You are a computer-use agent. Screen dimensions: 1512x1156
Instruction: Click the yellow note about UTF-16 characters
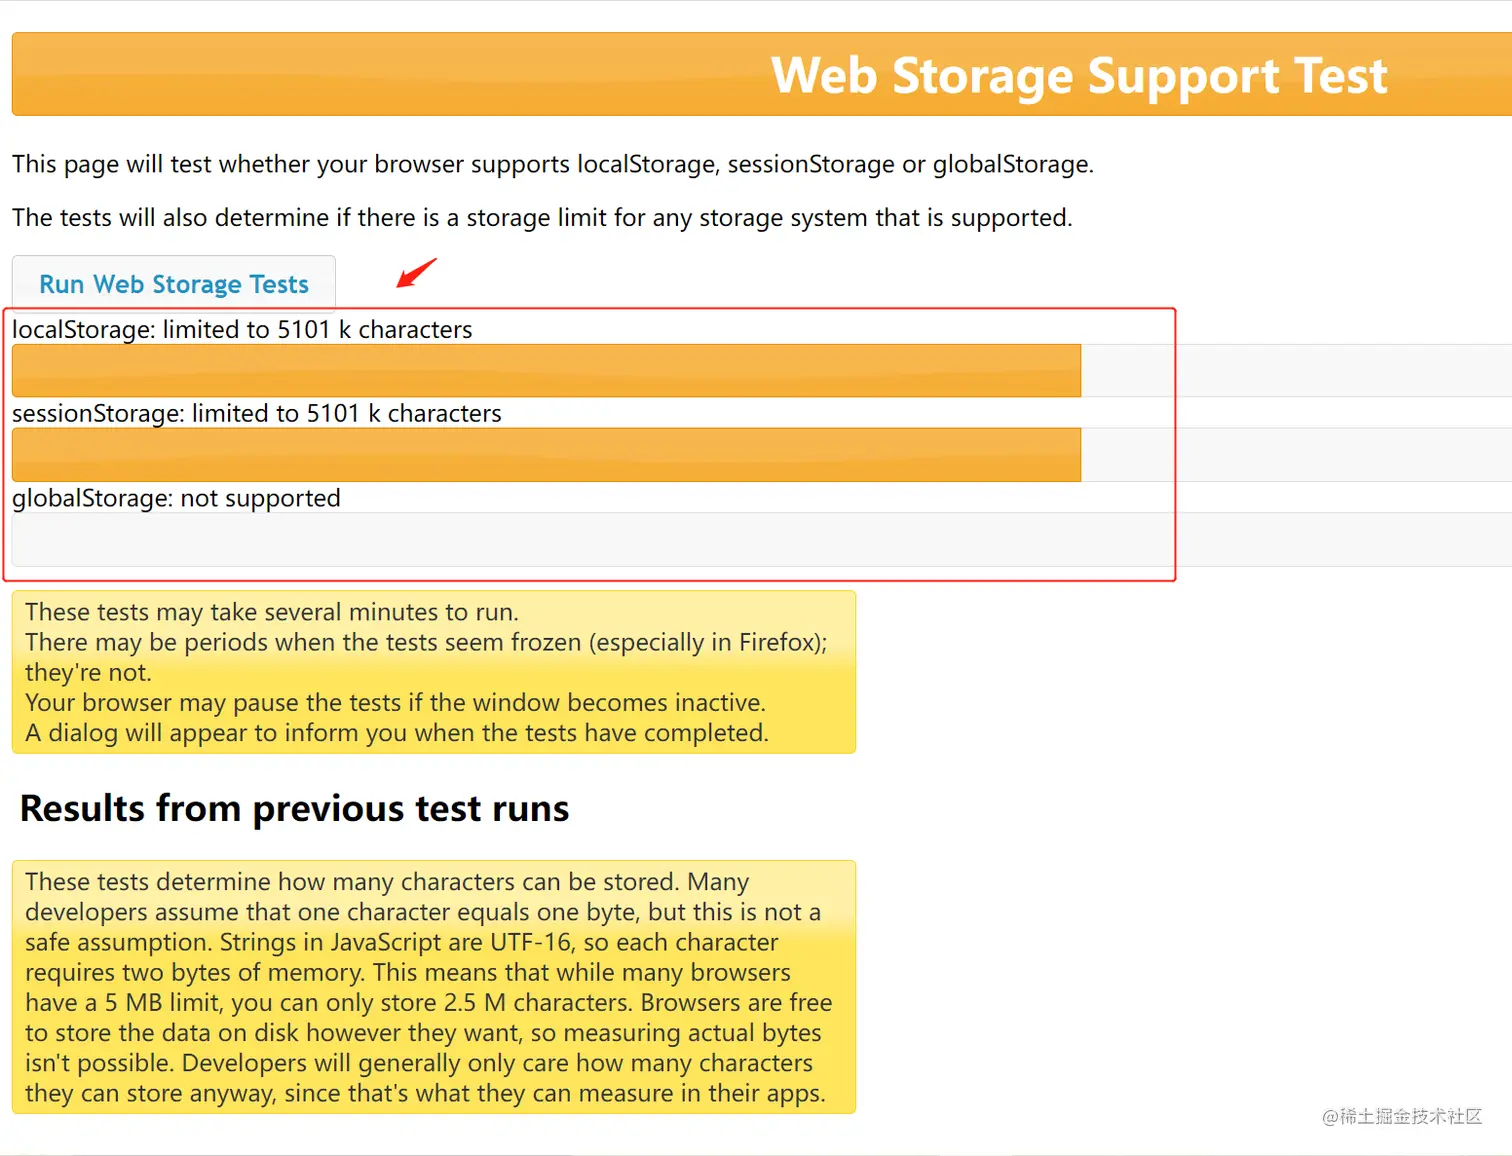(x=434, y=987)
